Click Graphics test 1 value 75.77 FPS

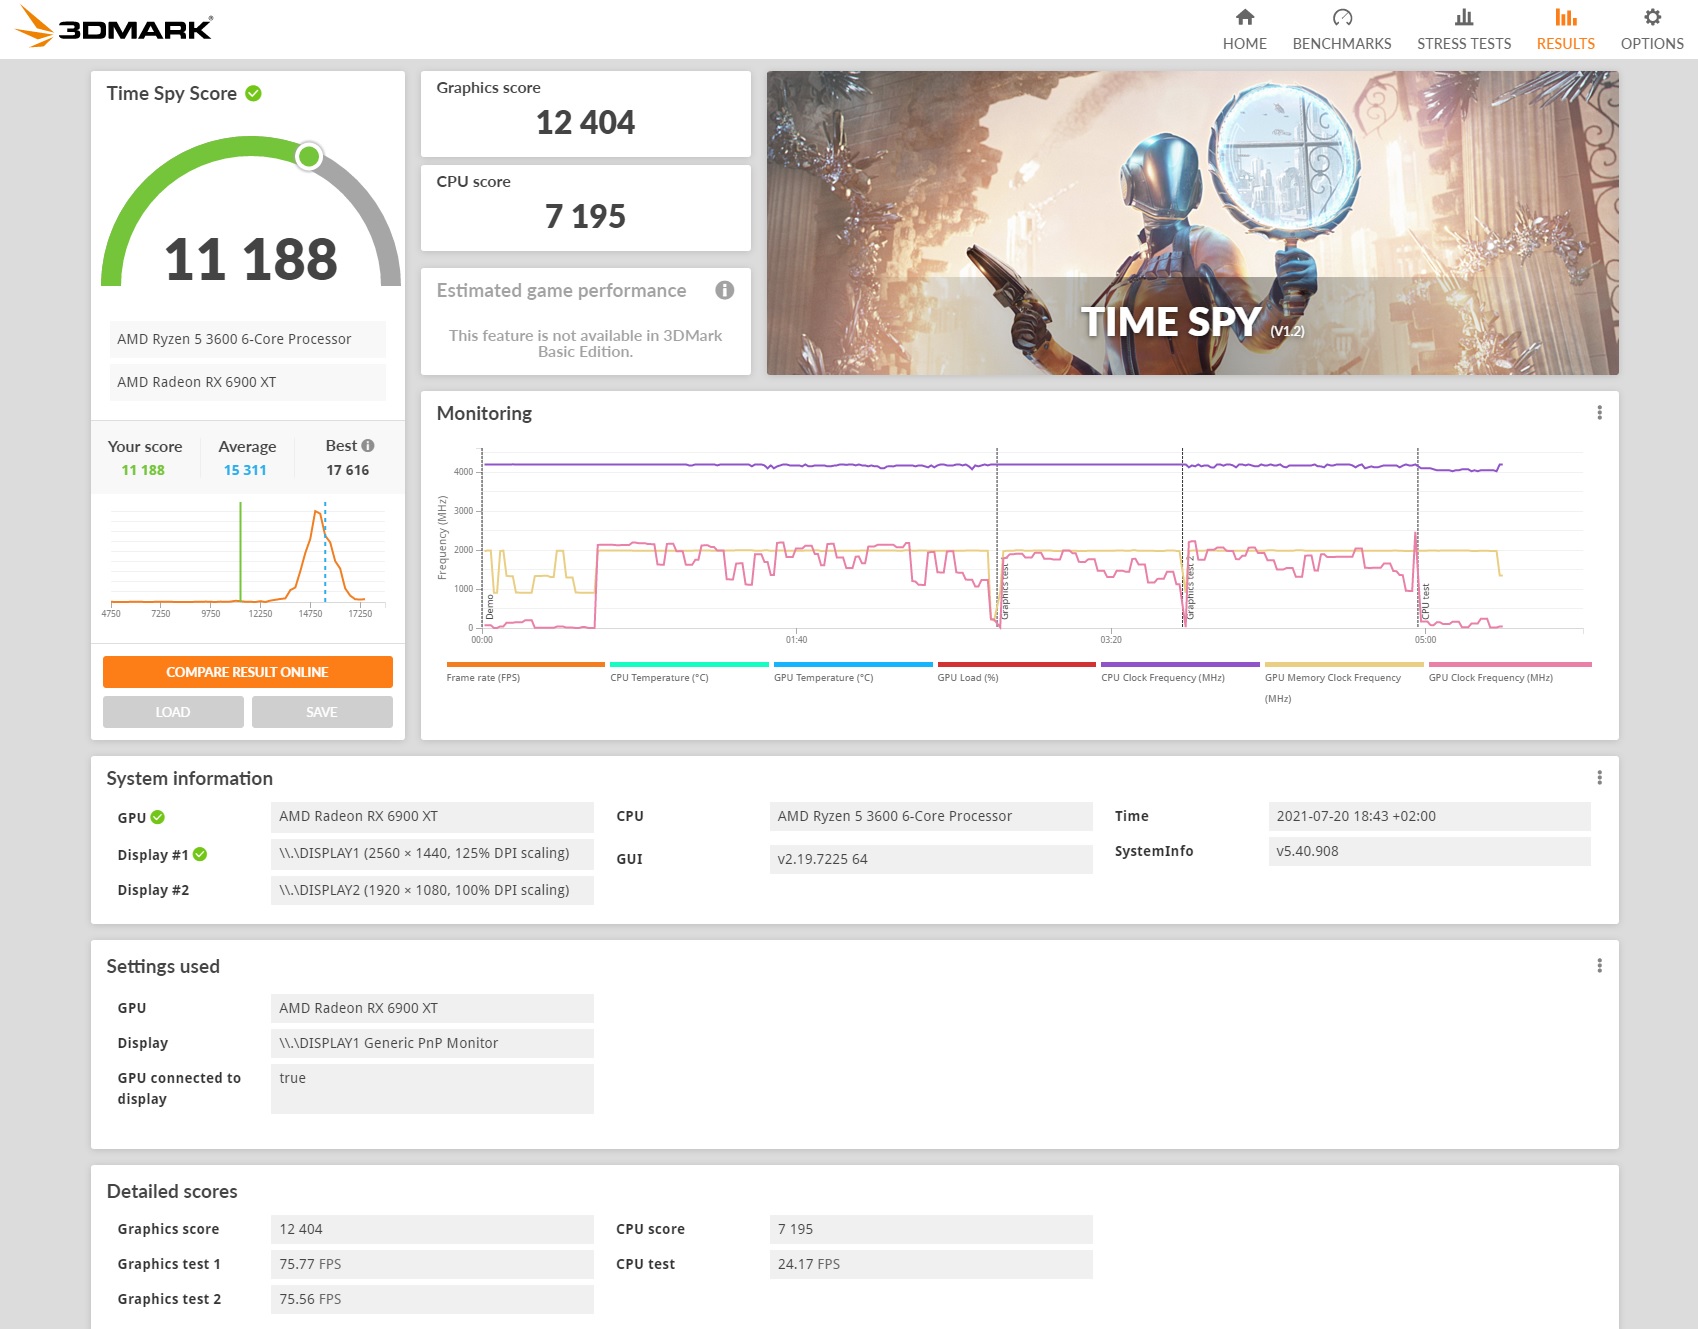tap(432, 1264)
